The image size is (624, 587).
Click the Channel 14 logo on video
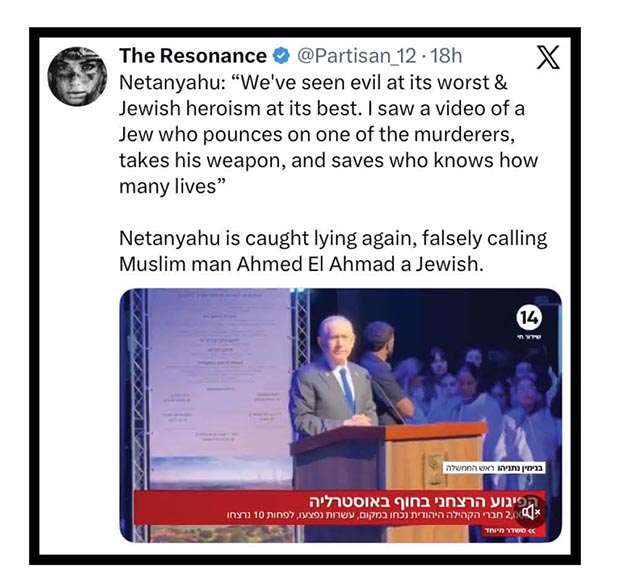tap(529, 318)
